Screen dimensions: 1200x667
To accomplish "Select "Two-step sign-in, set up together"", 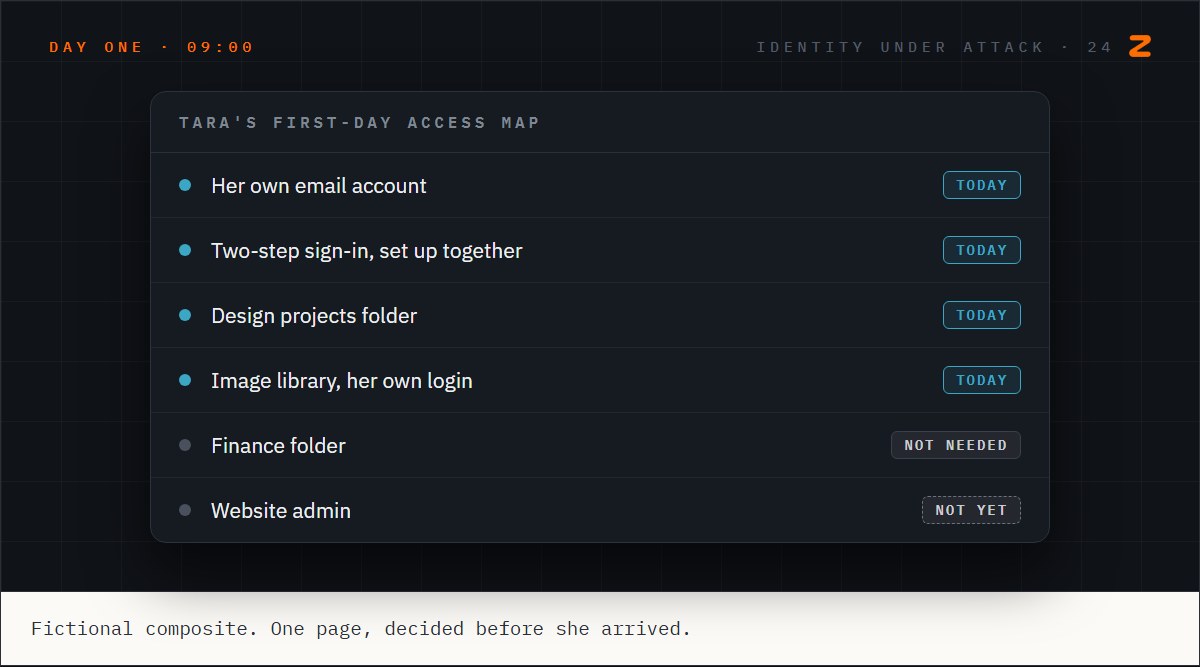I will pyautogui.click(x=367, y=251).
